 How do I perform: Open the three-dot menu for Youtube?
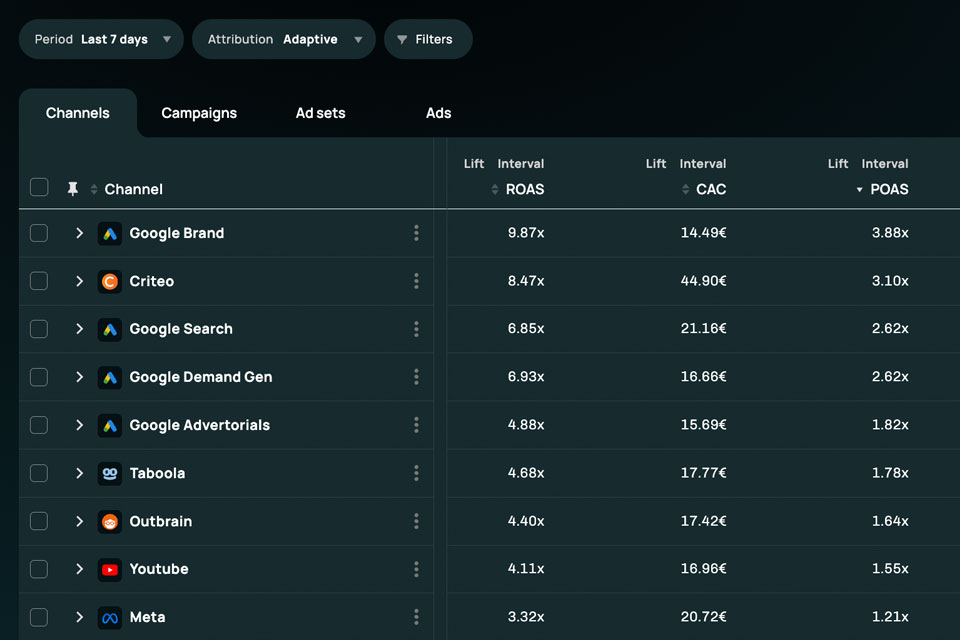click(416, 569)
